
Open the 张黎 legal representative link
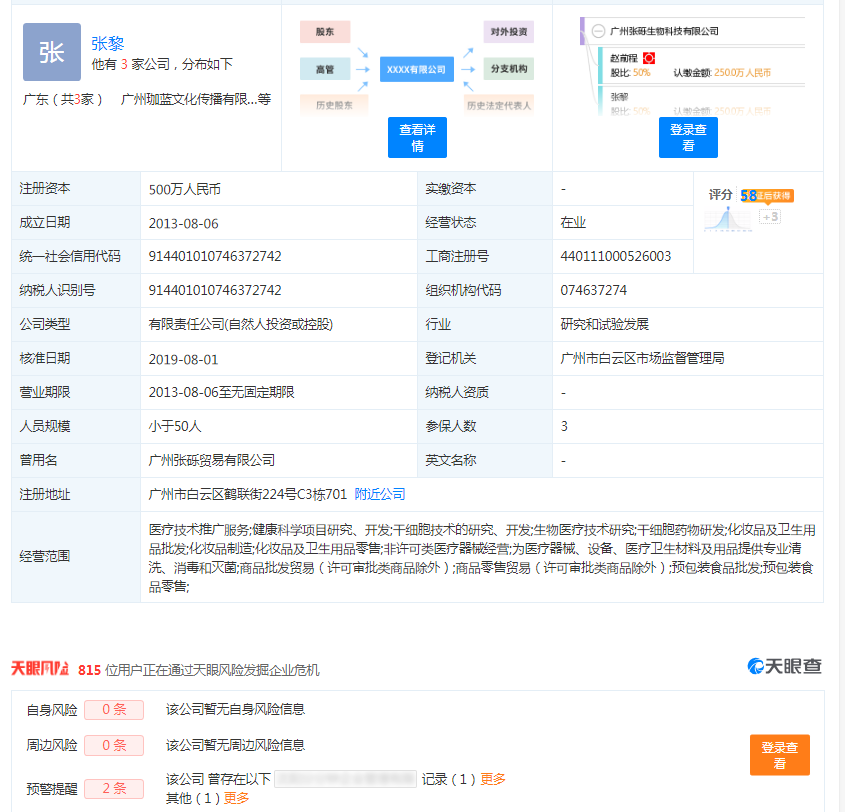pyautogui.click(x=107, y=43)
